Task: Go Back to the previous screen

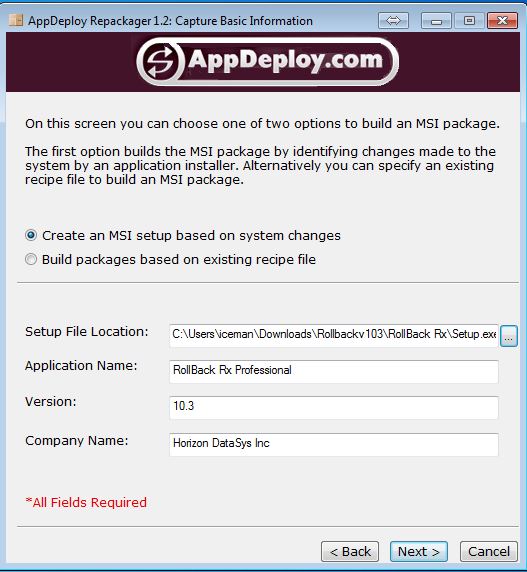Action: point(350,552)
